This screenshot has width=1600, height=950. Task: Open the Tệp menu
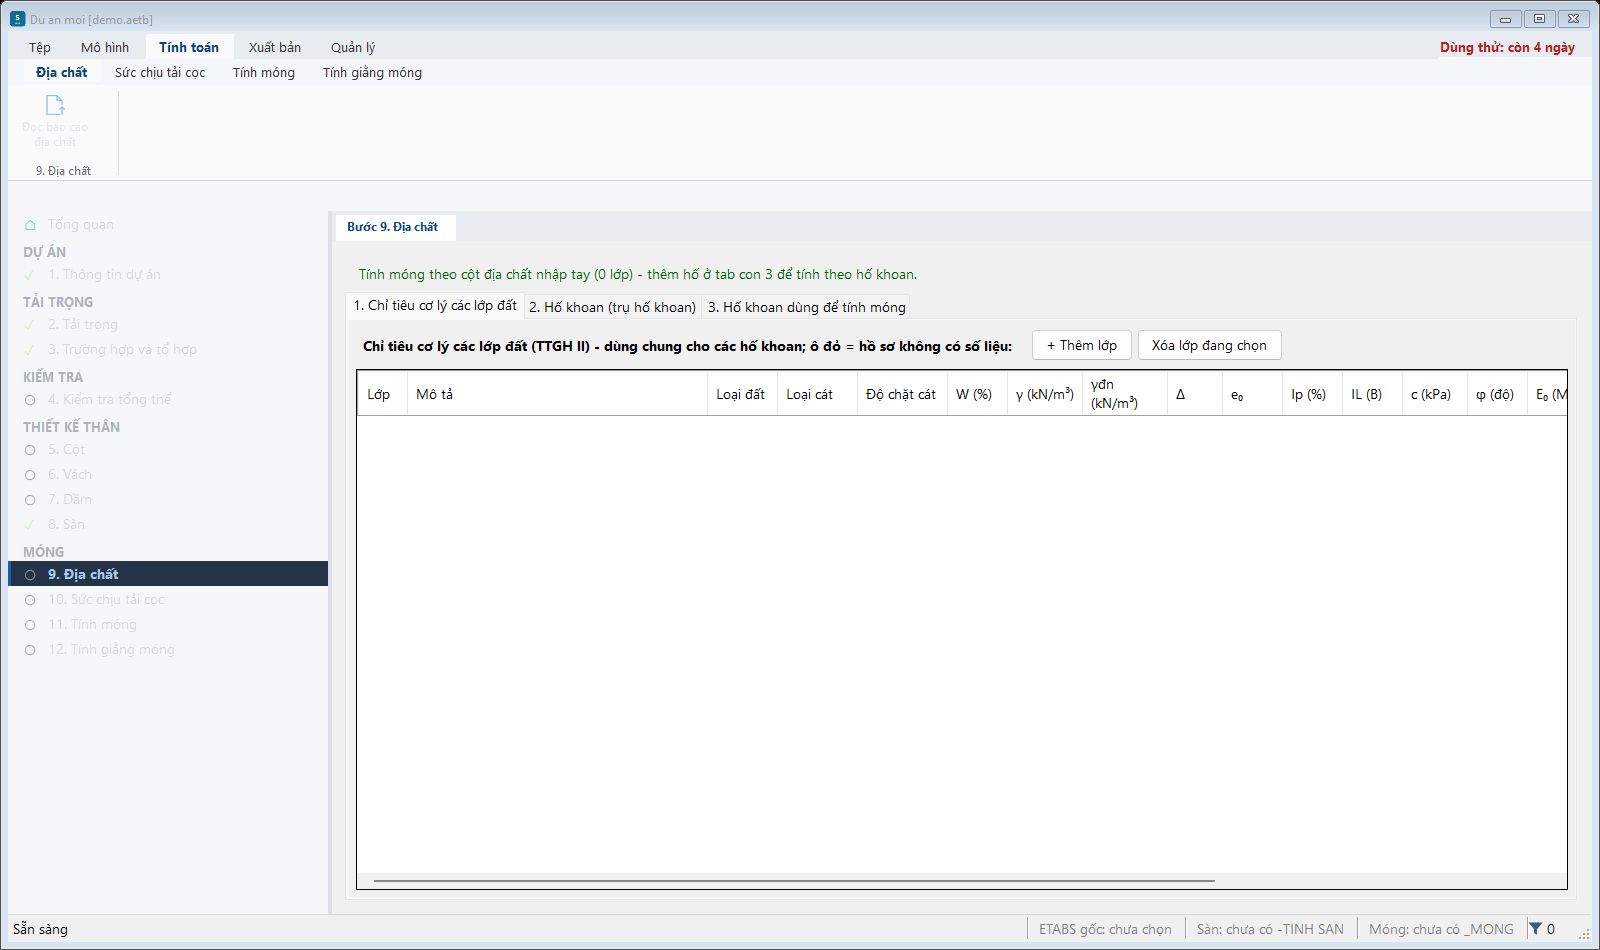tap(40, 47)
